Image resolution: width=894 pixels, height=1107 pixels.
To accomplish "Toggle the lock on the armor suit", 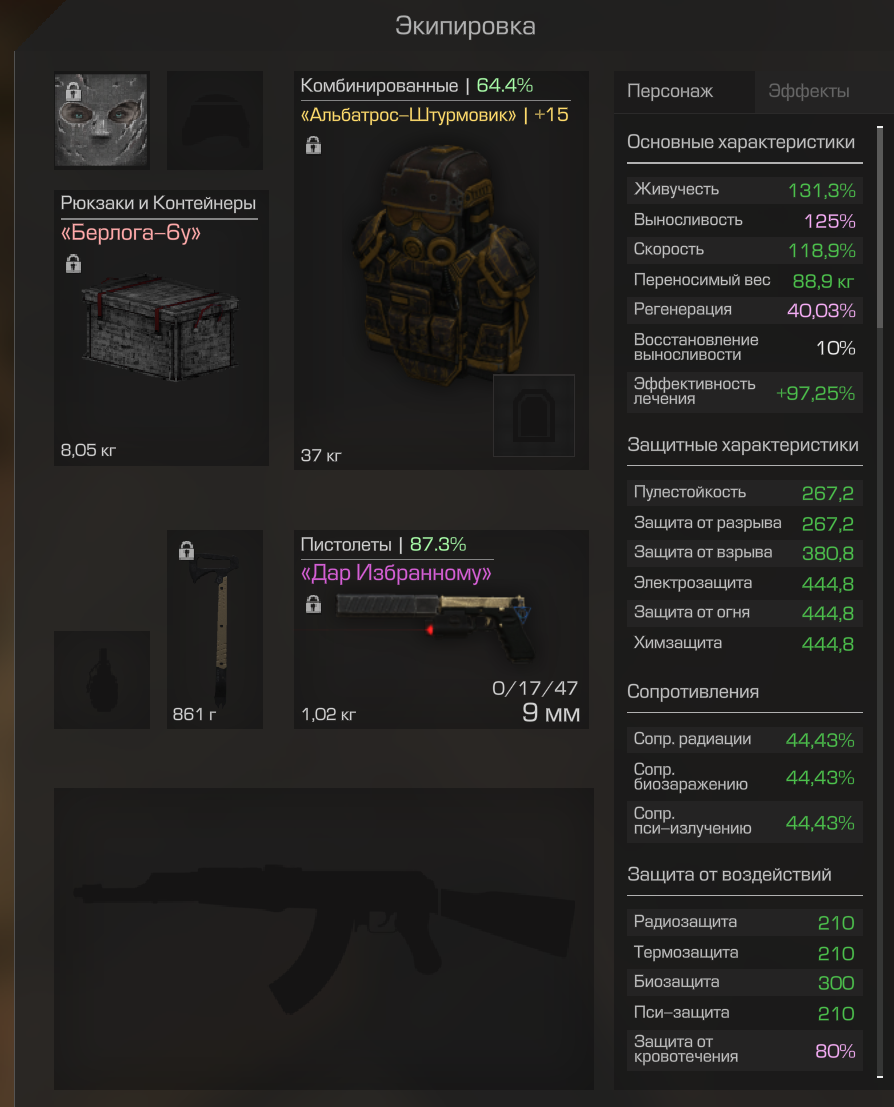I will tap(314, 145).
